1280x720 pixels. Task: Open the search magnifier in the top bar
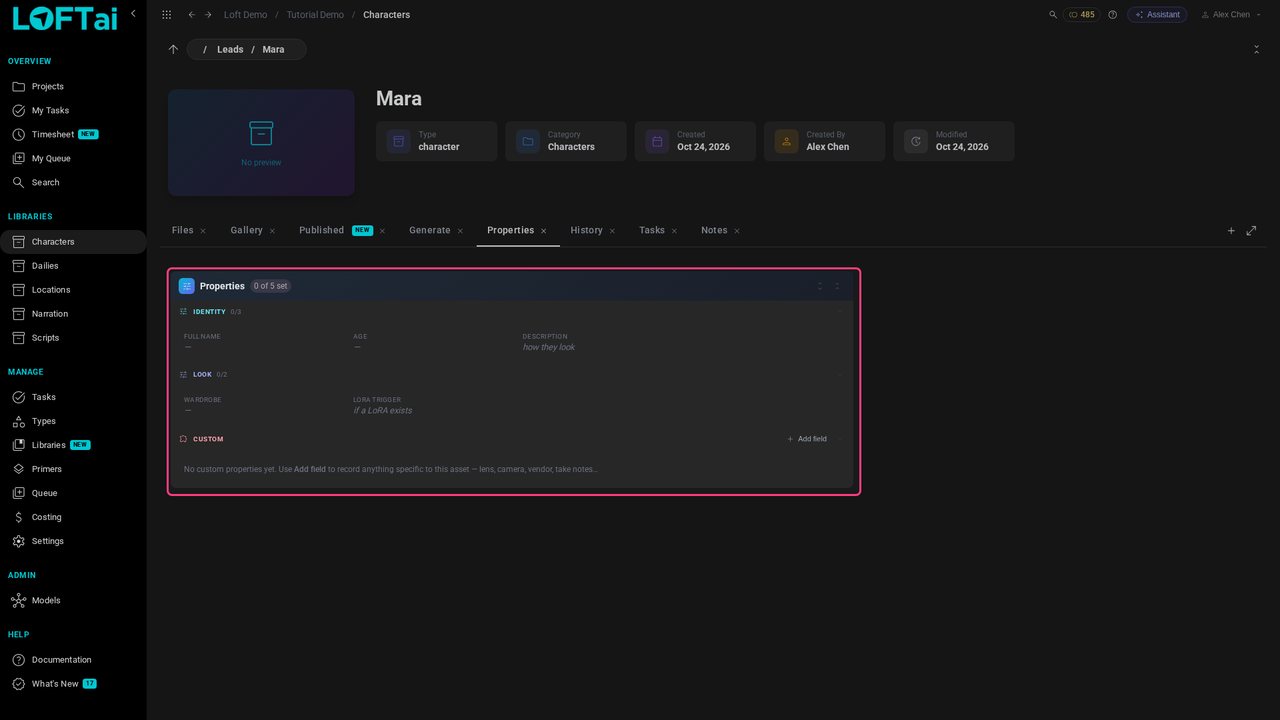pos(1053,15)
